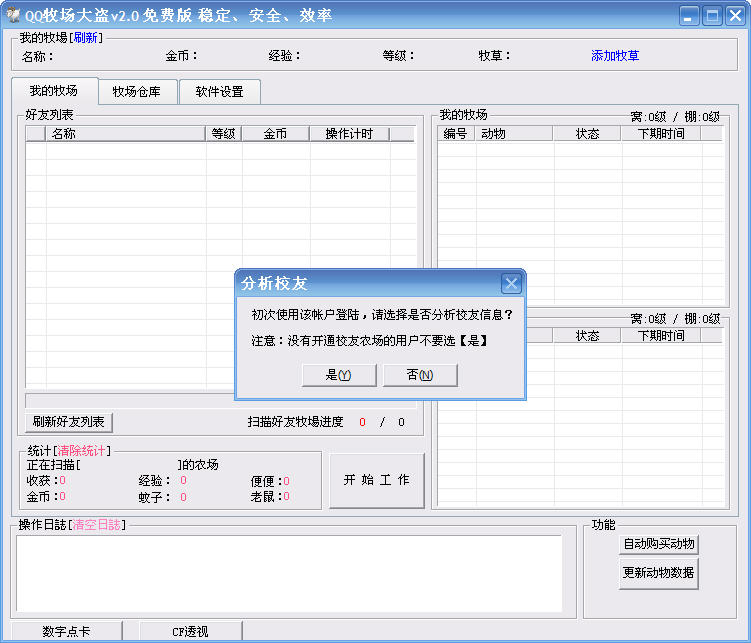This screenshot has height=643, width=751.
Task: Click 下期时间 header in lower right table
Action: click(661, 336)
